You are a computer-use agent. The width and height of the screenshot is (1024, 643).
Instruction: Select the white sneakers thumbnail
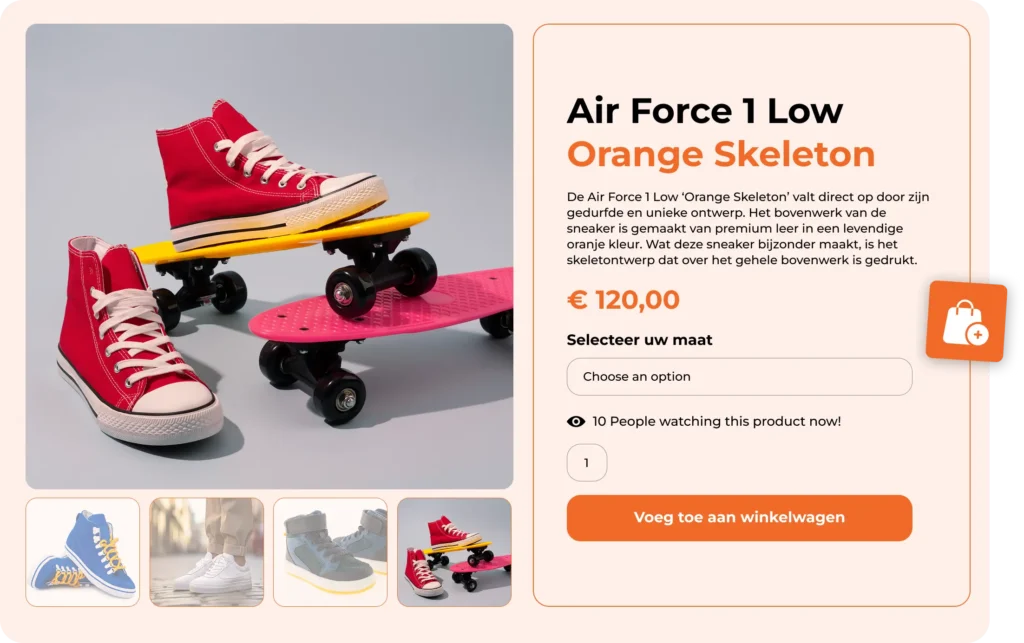click(x=207, y=552)
